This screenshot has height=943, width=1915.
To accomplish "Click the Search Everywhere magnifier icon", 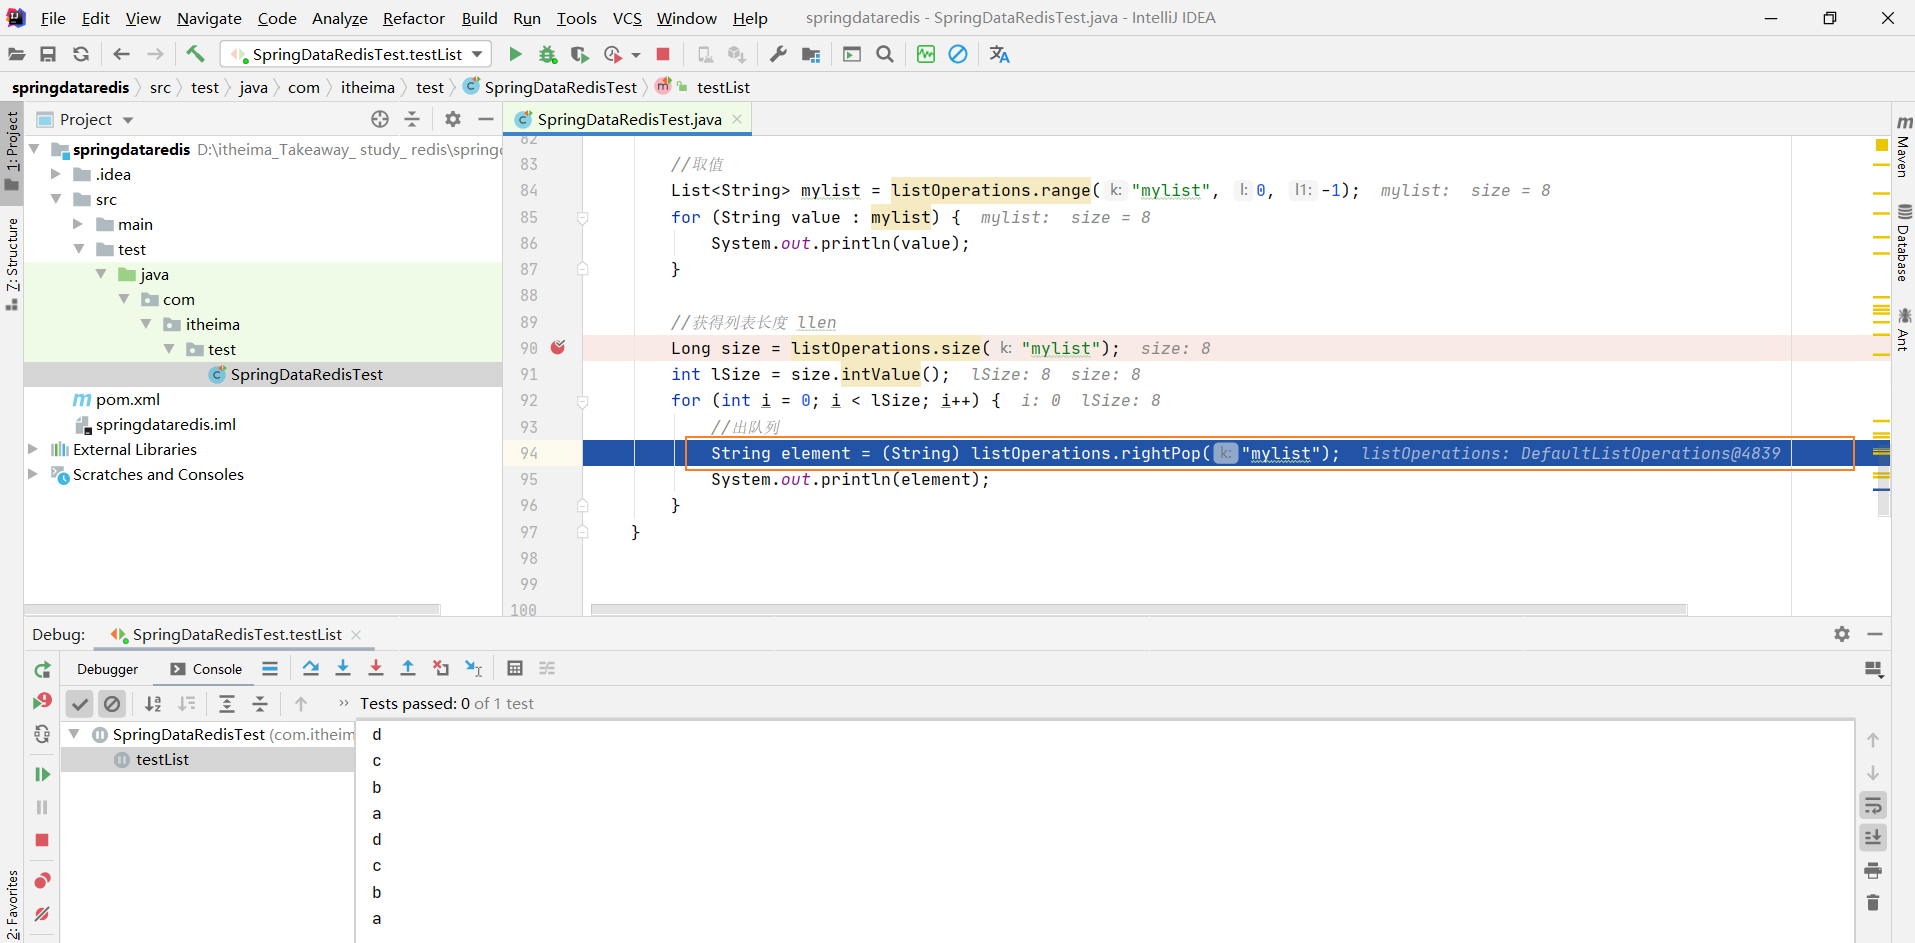I will [x=885, y=54].
